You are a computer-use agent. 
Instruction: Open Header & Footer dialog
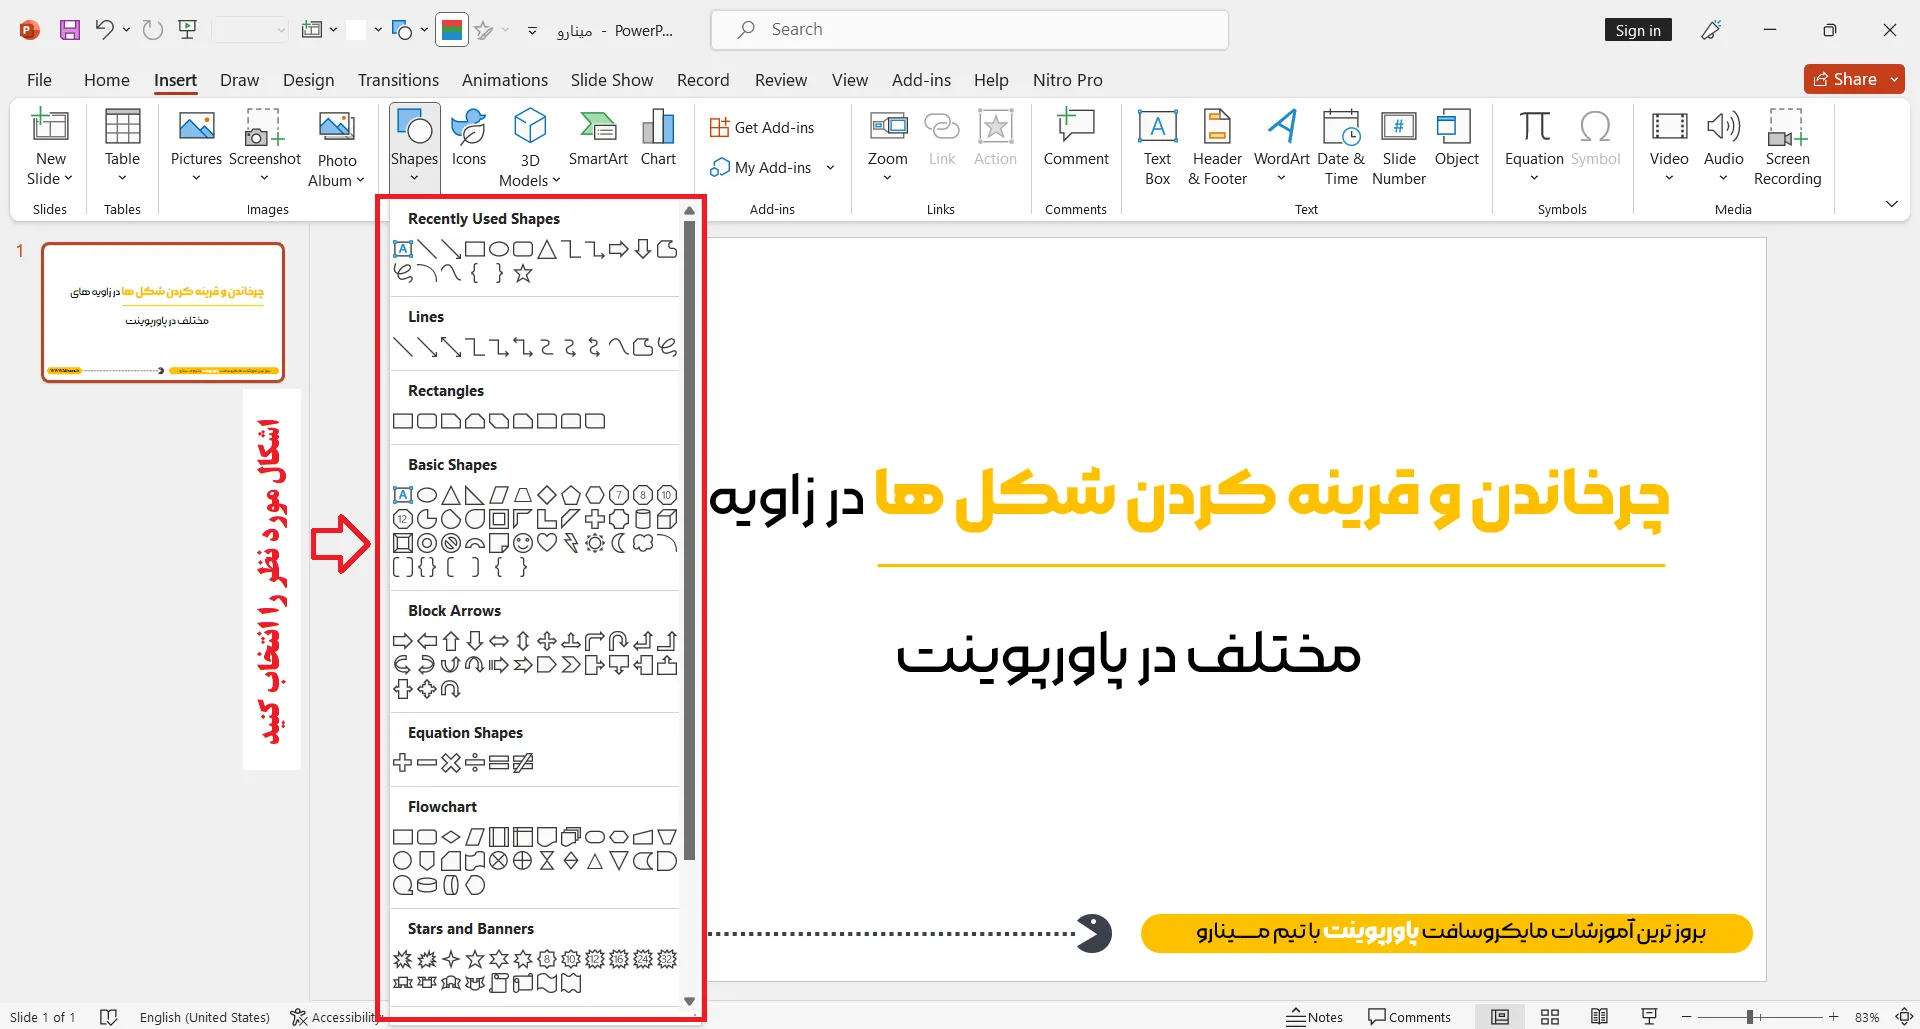1217,148
